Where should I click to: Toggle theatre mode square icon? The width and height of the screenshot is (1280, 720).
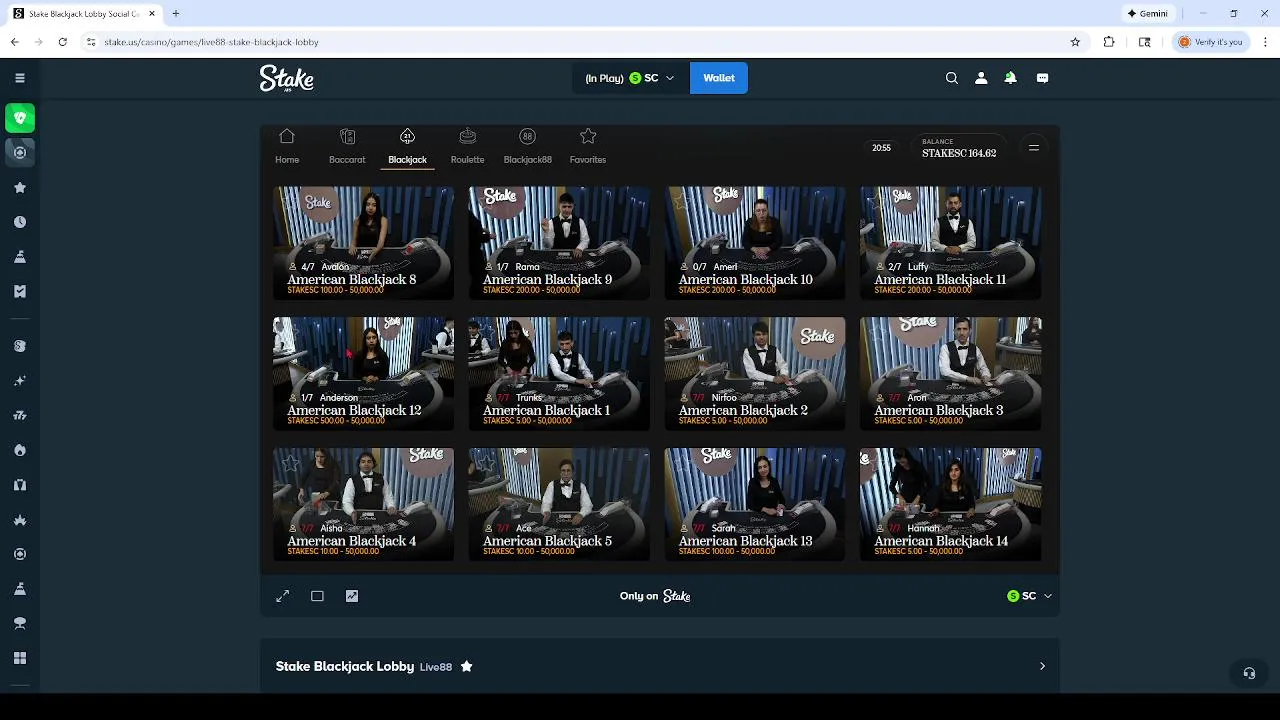point(317,596)
